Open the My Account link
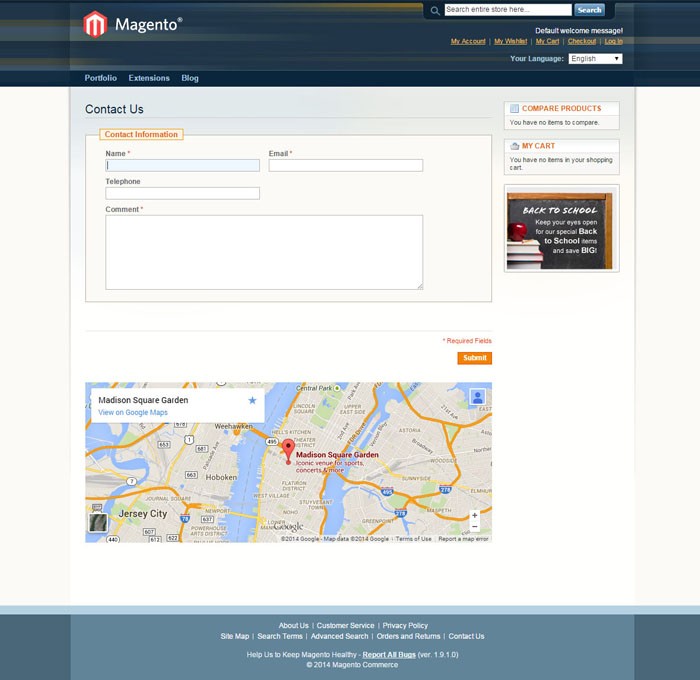The width and height of the screenshot is (700, 680). point(468,41)
